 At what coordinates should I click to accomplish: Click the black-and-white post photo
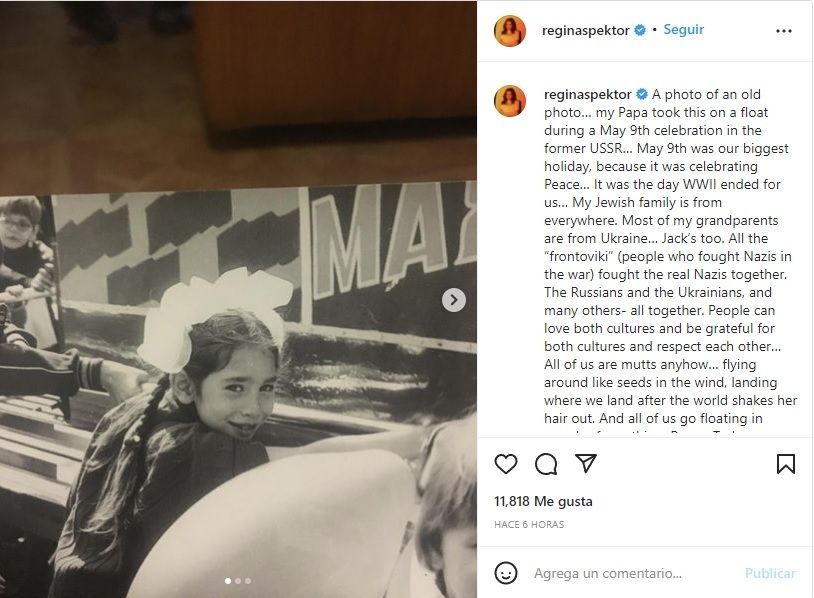(x=240, y=380)
